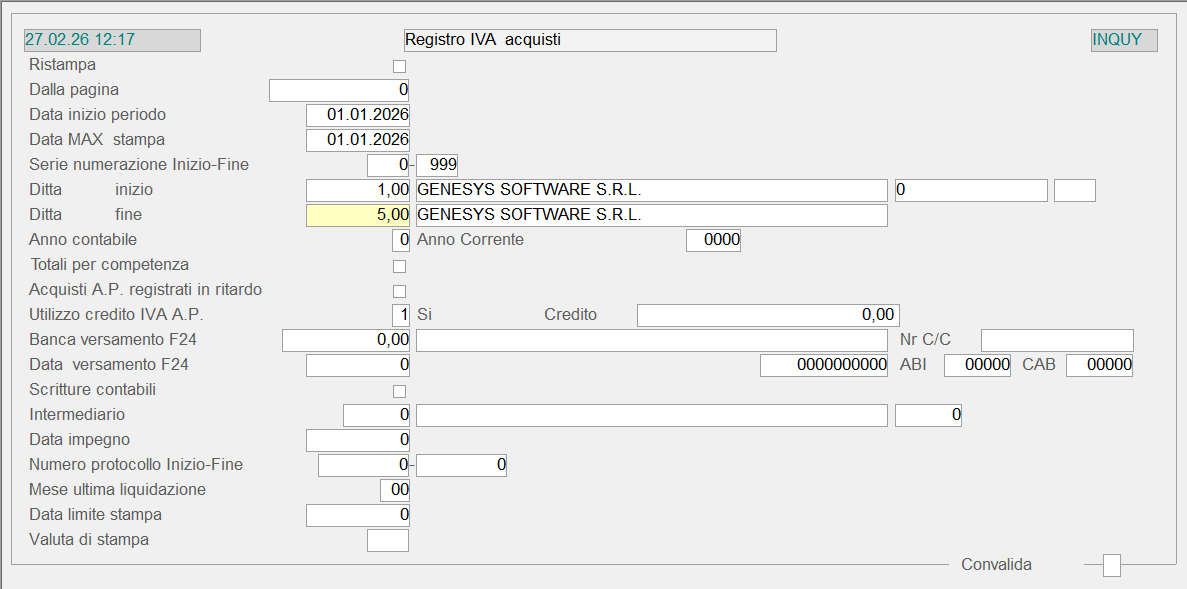The image size is (1187, 589).
Task: Click the CAB code field
Action: tap(1099, 365)
